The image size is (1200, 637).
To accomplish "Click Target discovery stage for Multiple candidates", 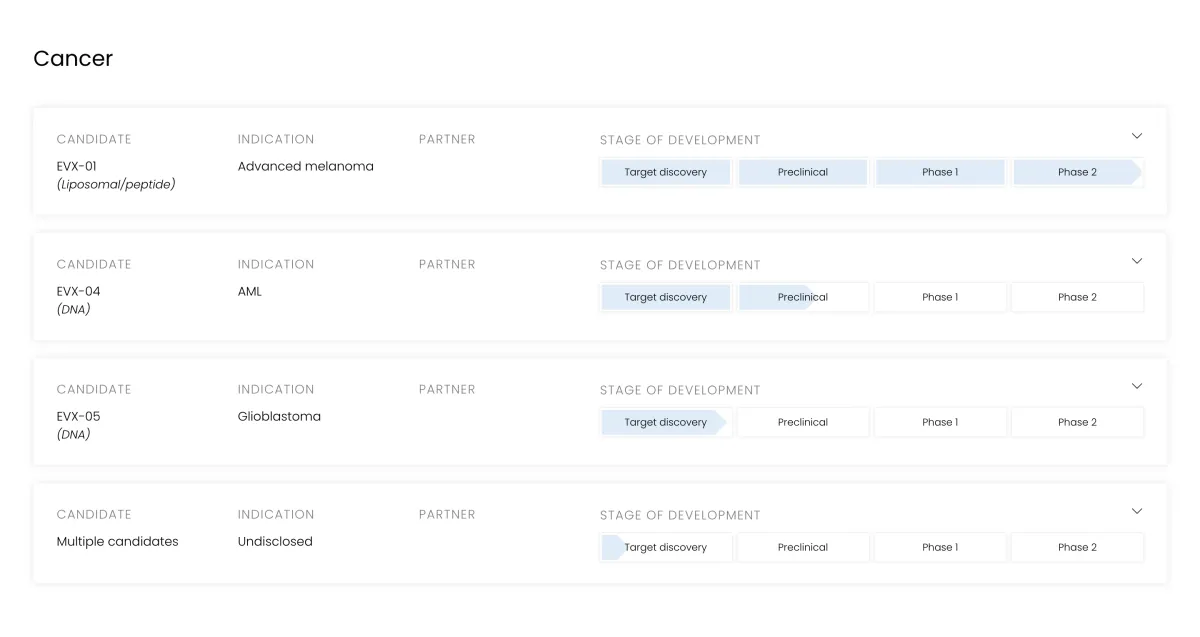I will [666, 547].
